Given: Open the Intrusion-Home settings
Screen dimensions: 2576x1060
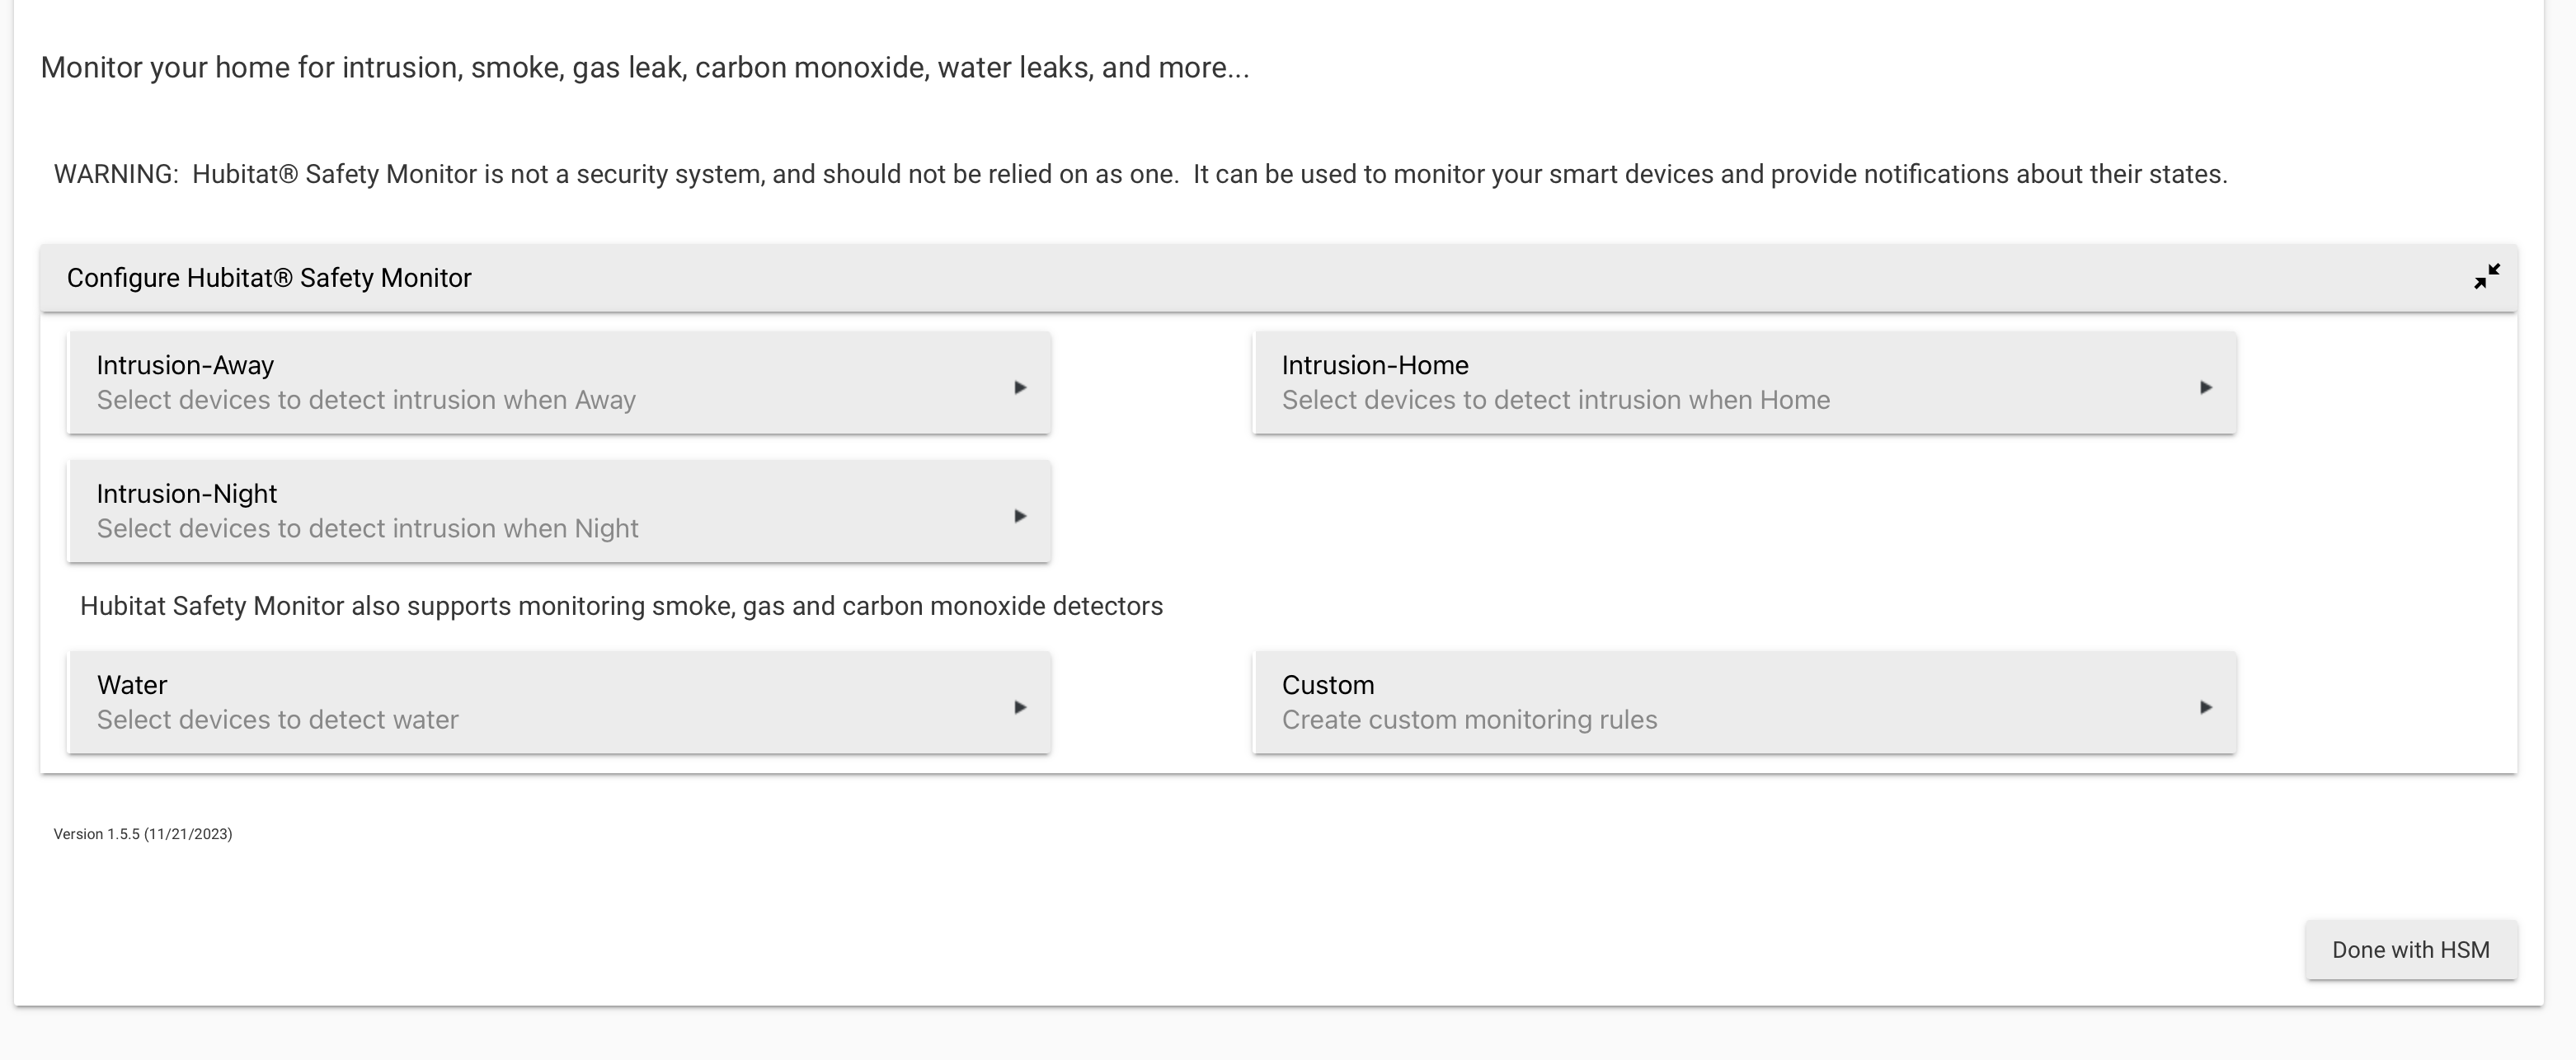Looking at the screenshot, I should click(x=1744, y=383).
